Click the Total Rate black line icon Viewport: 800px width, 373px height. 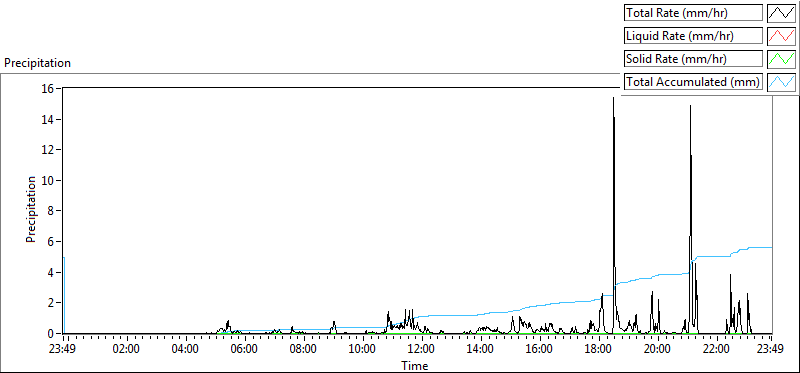click(781, 13)
